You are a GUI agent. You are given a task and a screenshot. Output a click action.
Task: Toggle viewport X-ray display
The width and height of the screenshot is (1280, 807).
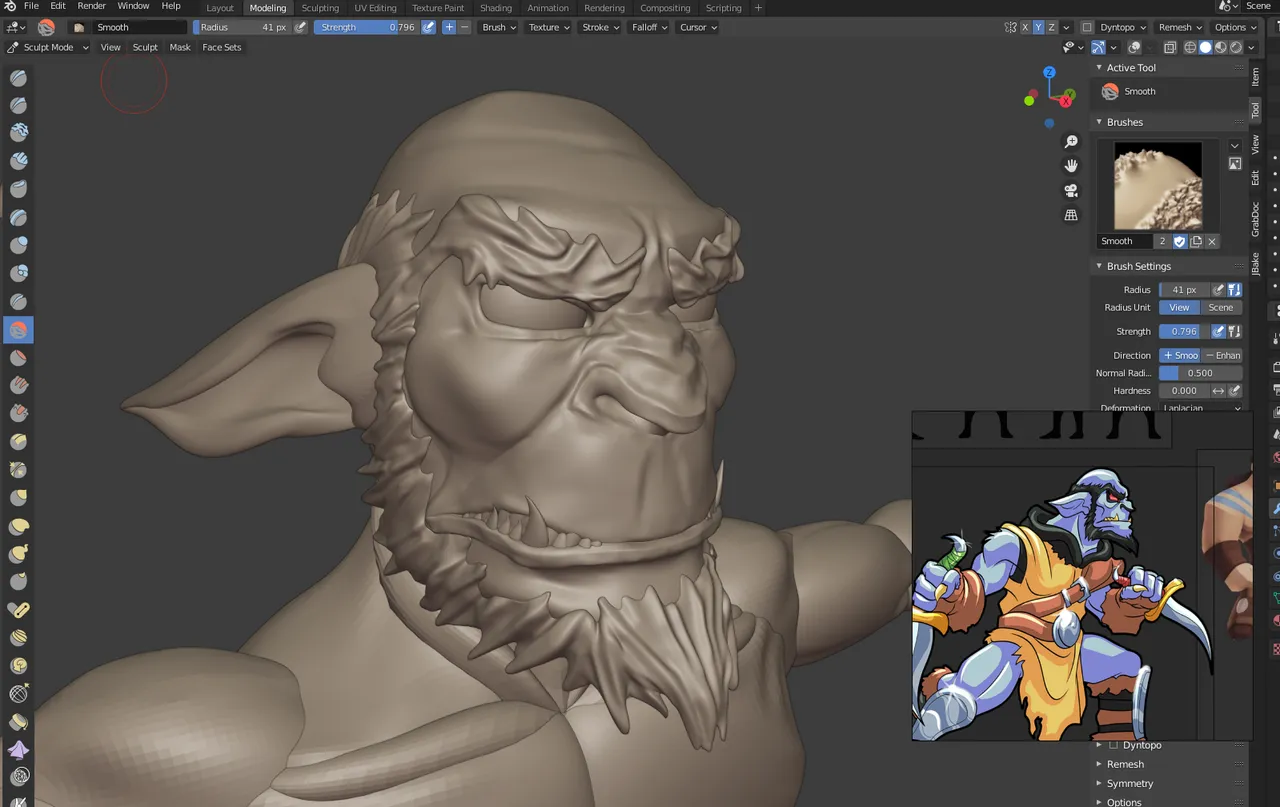point(1169,47)
